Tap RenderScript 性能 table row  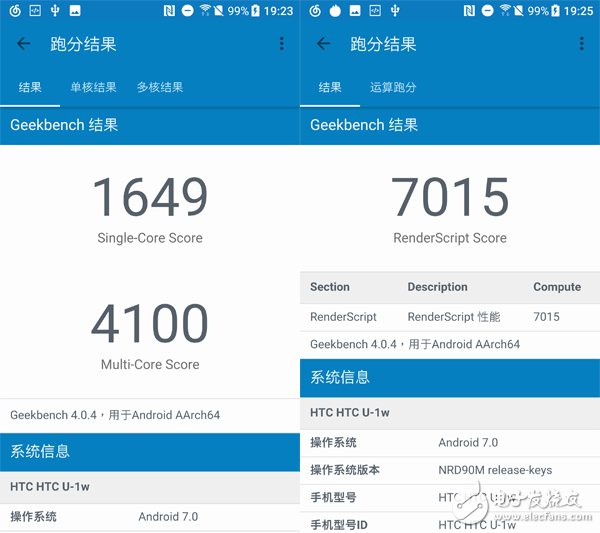pos(450,317)
